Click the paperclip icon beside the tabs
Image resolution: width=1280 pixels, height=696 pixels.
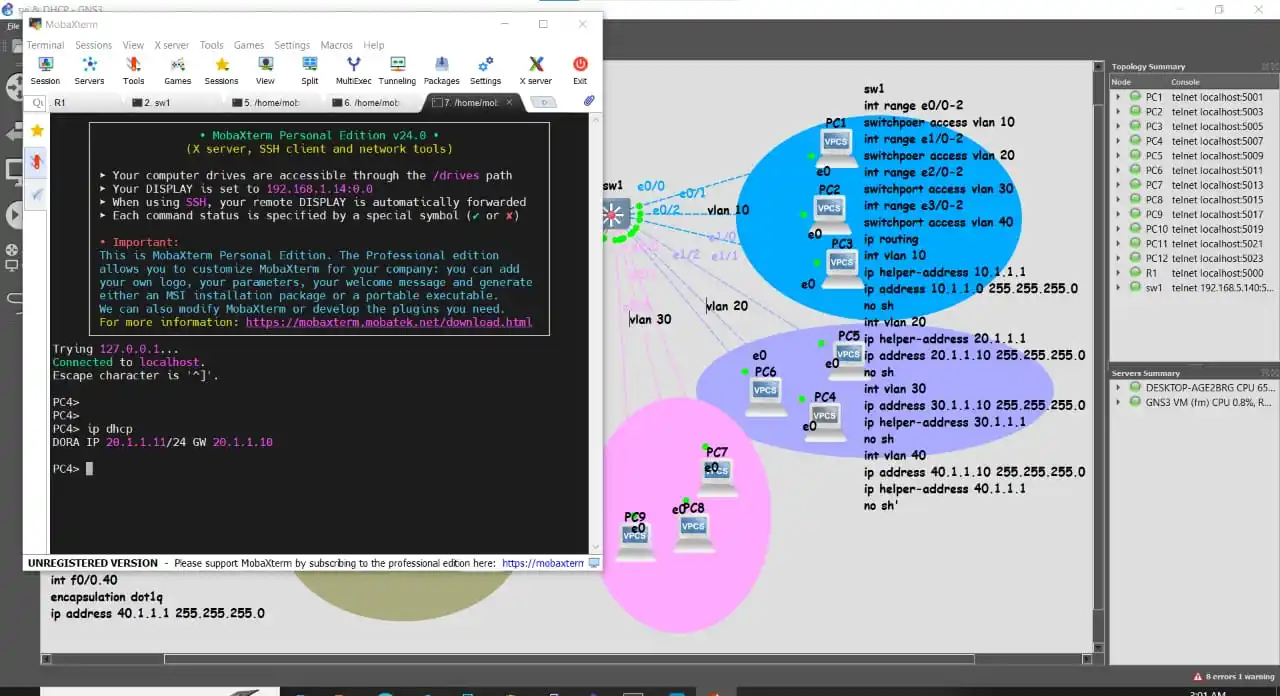[589, 101]
